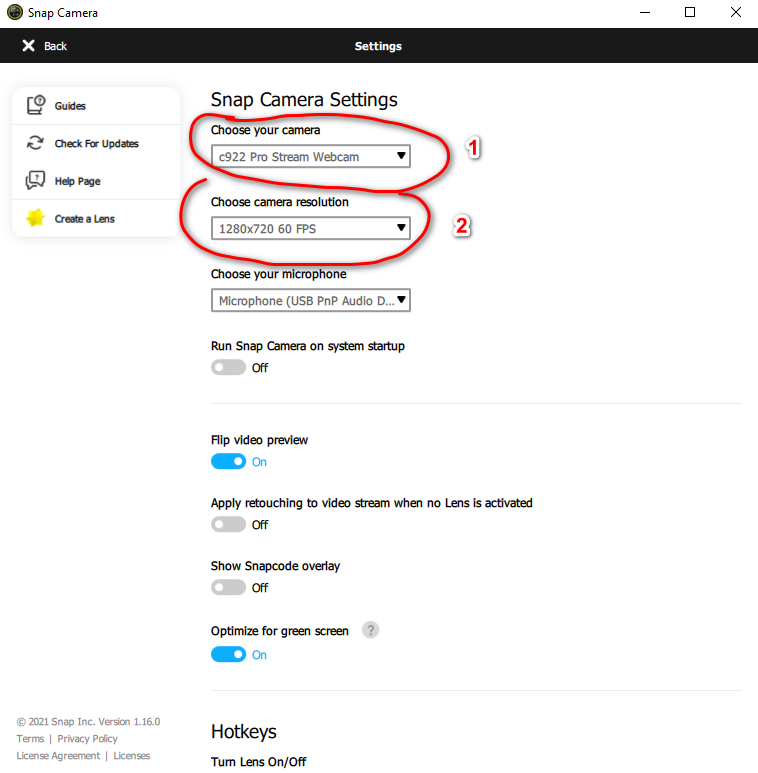Close the Snap Camera window
Image resolution: width=758 pixels, height=773 pixels.
735,12
